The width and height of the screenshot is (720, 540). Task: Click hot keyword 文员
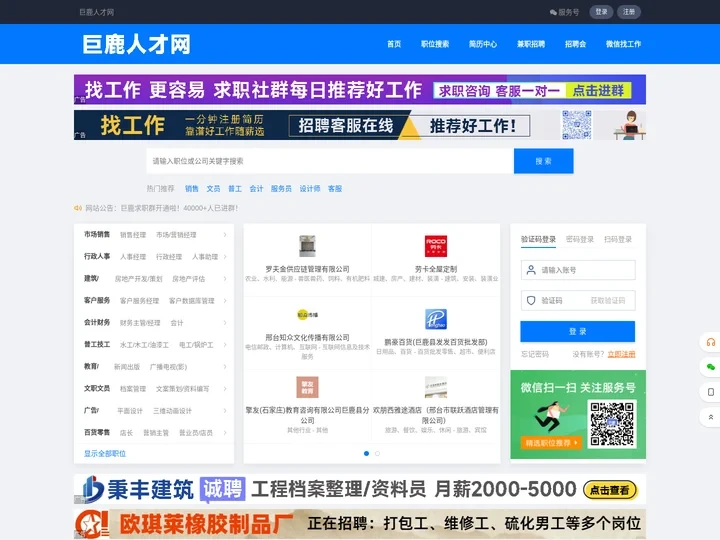[x=213, y=189]
